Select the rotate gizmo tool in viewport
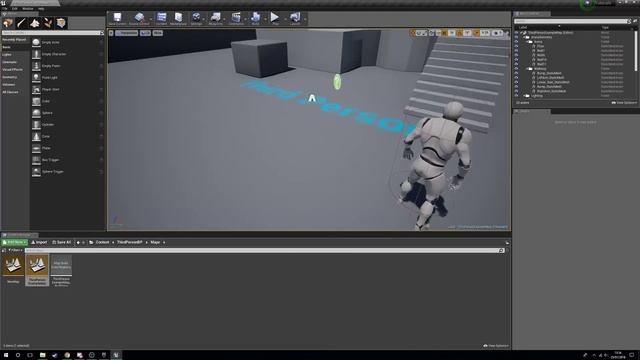This screenshot has height=360, width=640. (x=419, y=33)
